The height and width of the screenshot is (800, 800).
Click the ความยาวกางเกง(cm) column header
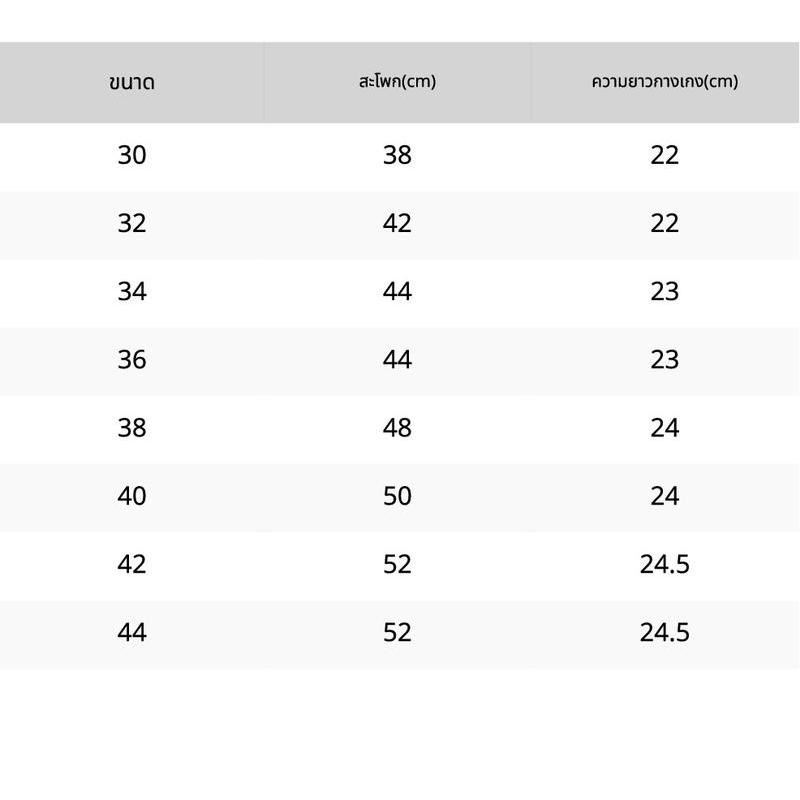(x=664, y=82)
